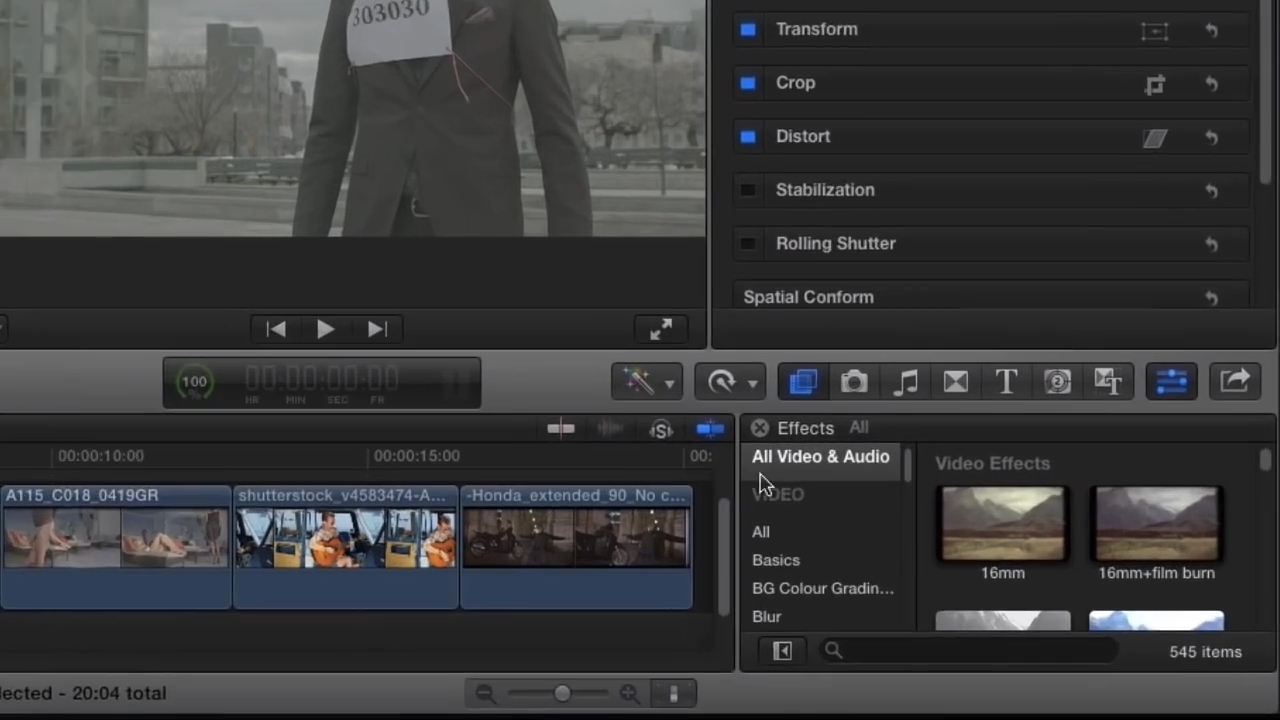1280x720 pixels.
Task: Select the Blur effects category
Action: point(767,617)
